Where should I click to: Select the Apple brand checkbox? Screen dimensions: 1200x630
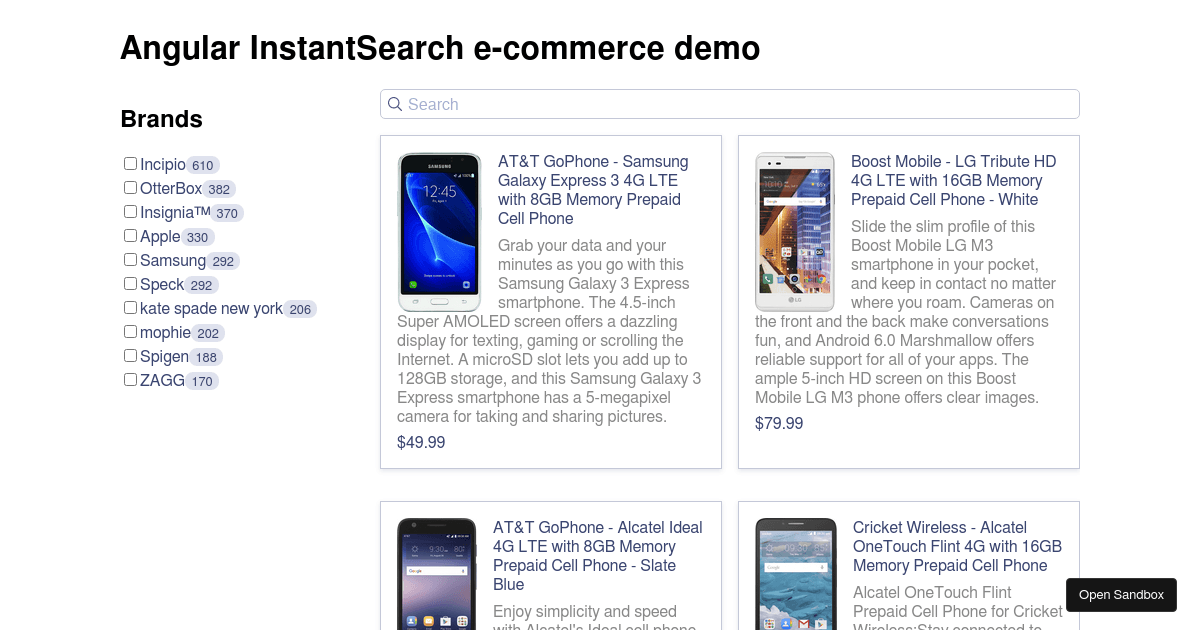pyautogui.click(x=130, y=236)
